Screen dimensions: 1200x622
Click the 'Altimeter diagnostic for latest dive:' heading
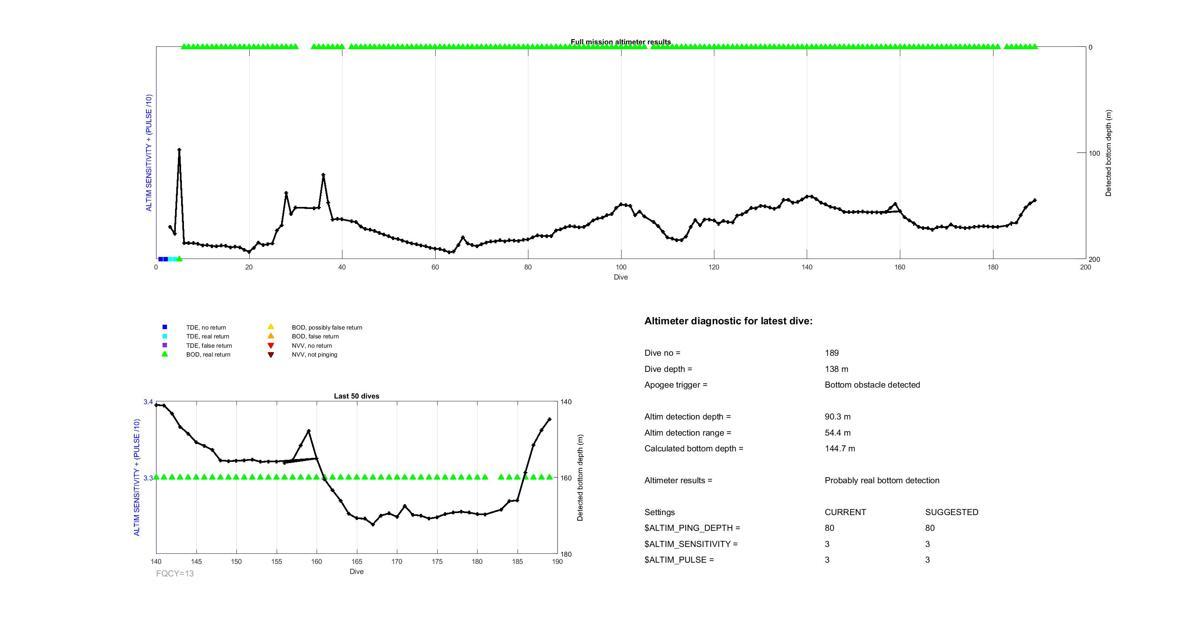coord(728,321)
